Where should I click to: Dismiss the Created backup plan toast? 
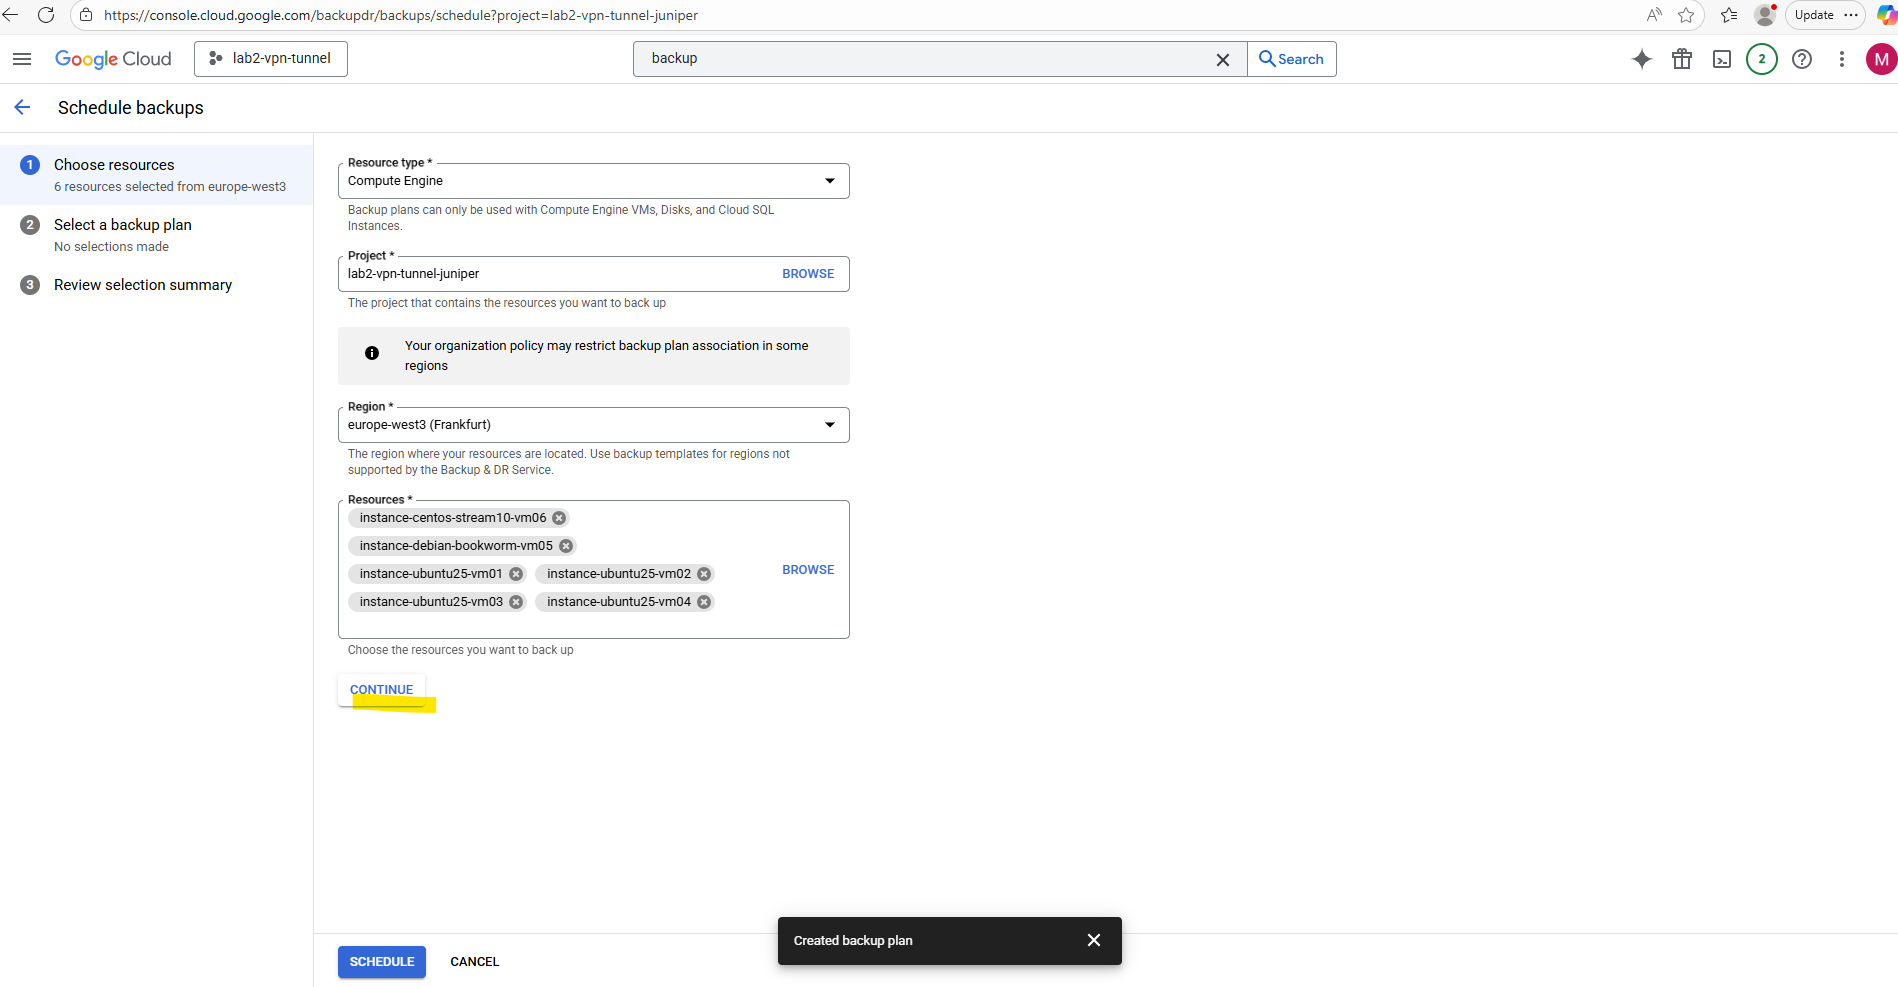1094,940
